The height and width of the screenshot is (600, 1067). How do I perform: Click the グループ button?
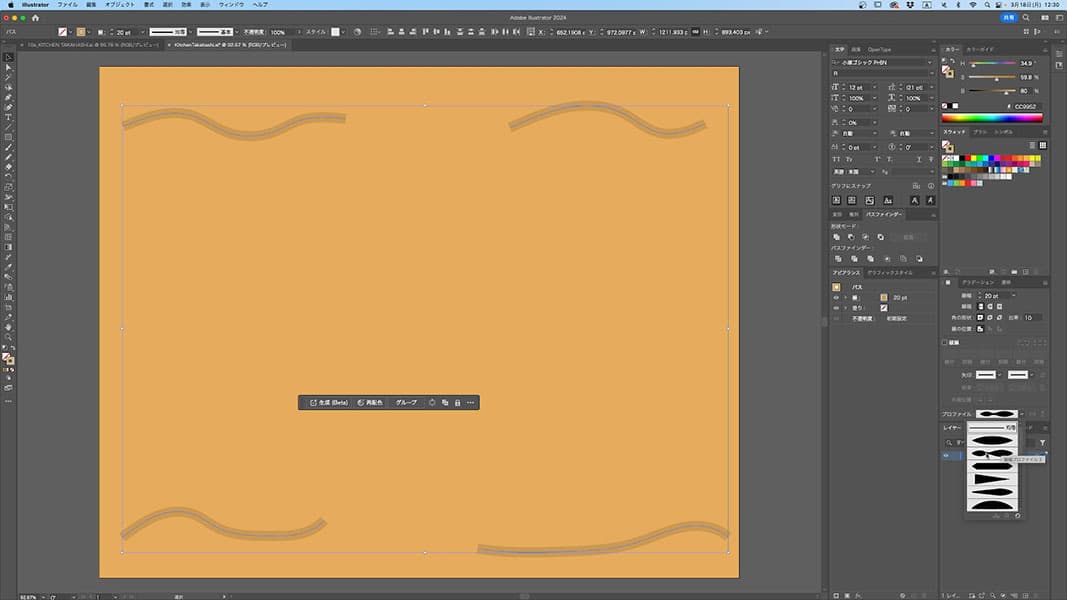[x=406, y=402]
